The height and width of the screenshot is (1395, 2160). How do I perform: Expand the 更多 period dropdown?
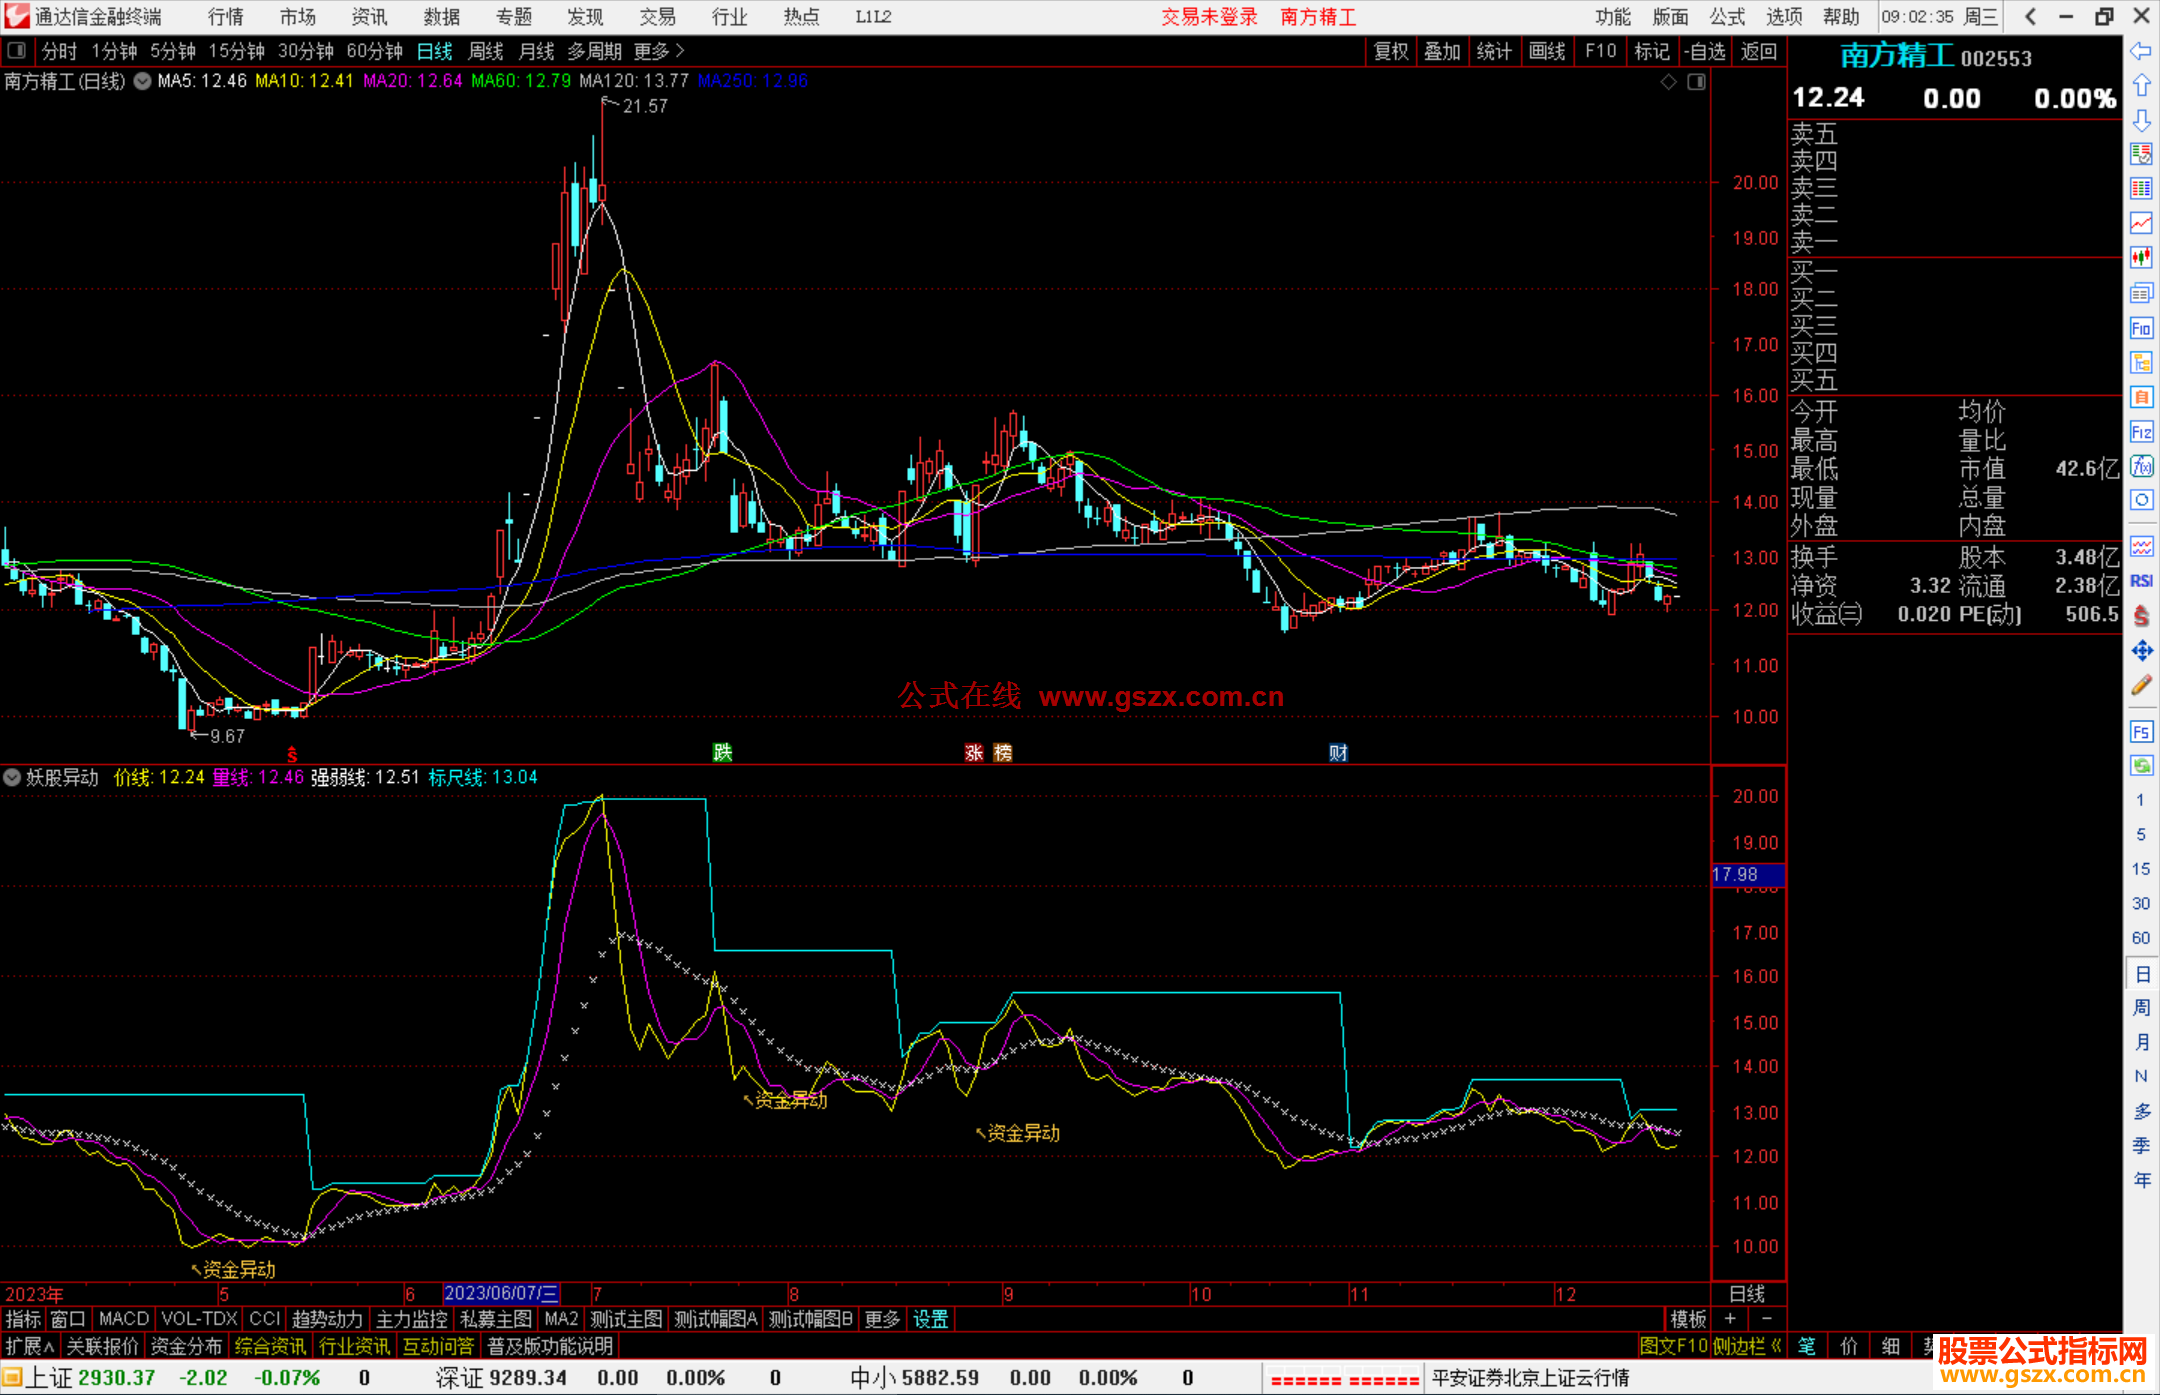point(658,50)
